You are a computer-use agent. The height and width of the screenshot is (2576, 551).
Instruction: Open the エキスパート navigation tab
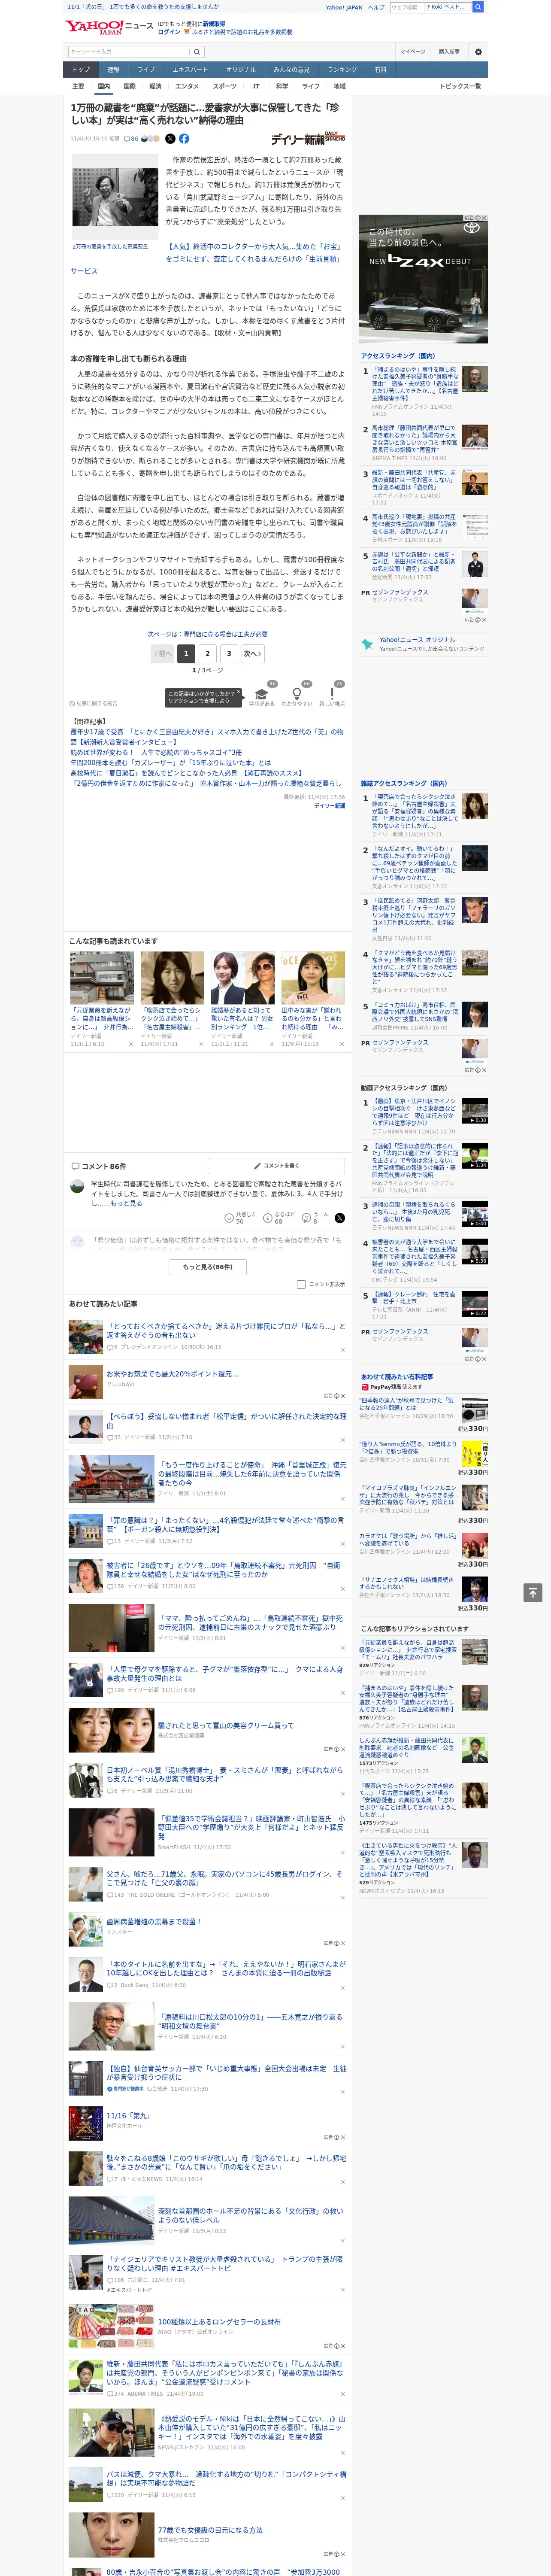(x=190, y=70)
